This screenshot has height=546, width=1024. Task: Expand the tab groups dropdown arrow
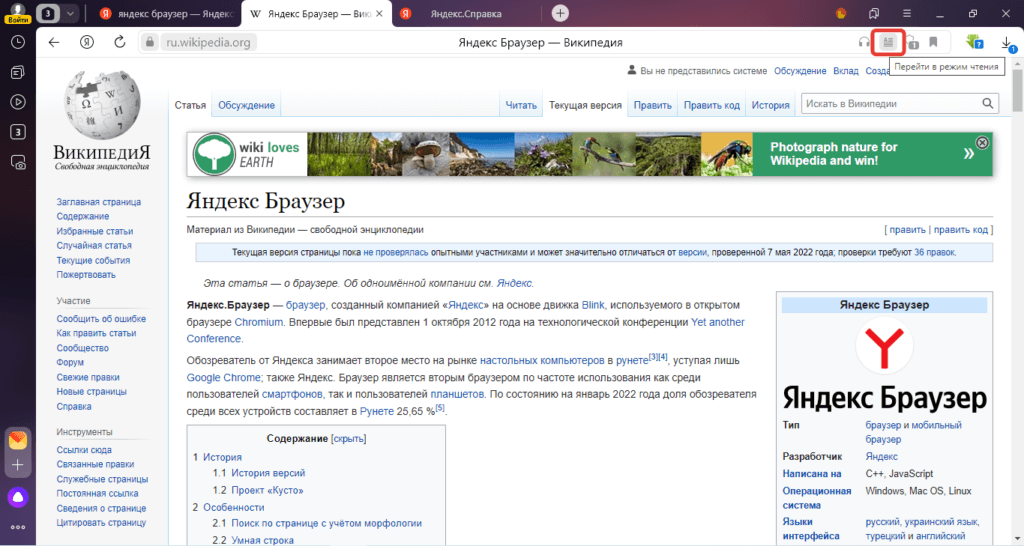pos(70,13)
